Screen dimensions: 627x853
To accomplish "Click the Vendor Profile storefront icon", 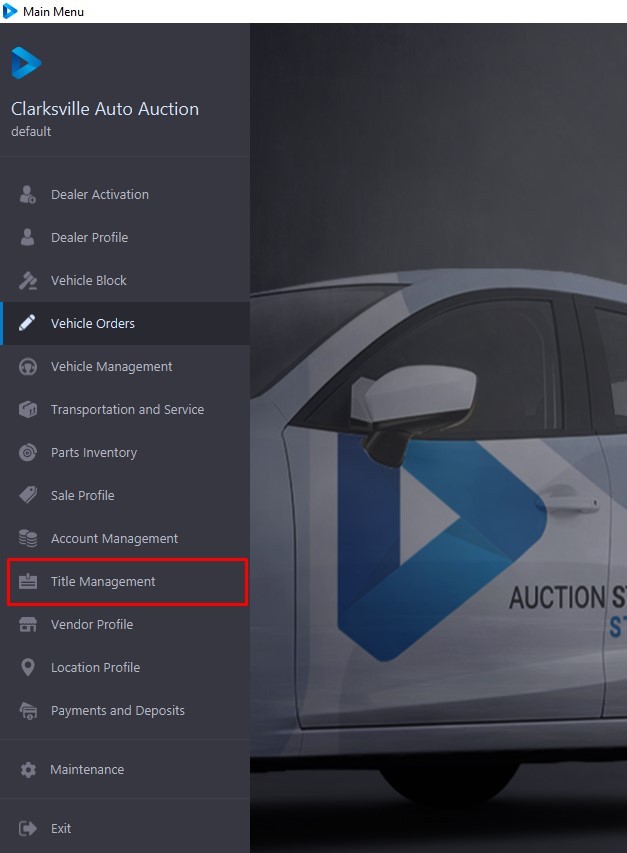I will click(28, 625).
